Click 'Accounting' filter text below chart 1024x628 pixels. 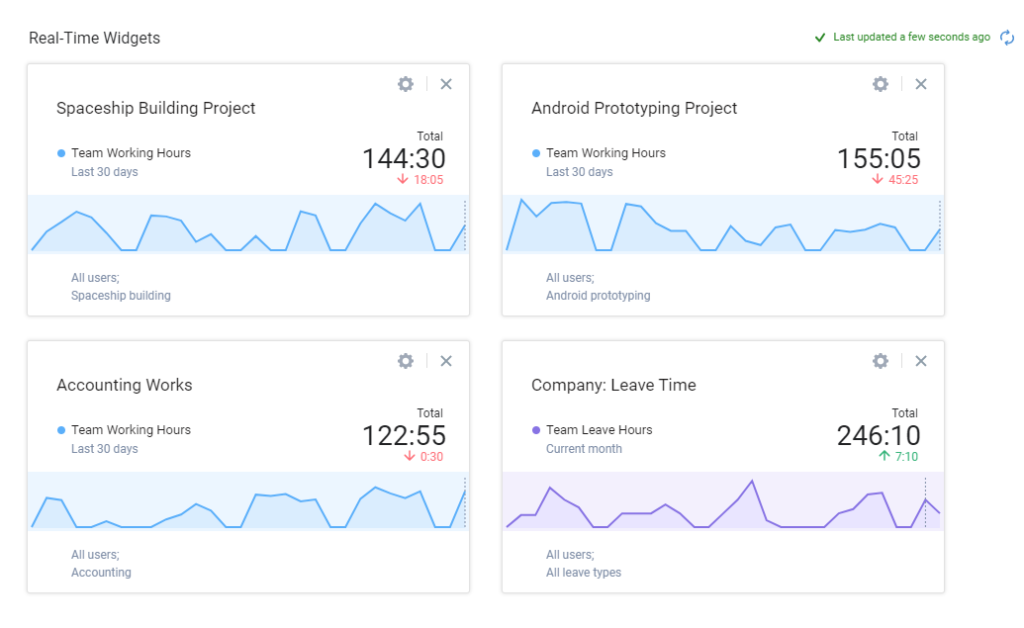101,573
